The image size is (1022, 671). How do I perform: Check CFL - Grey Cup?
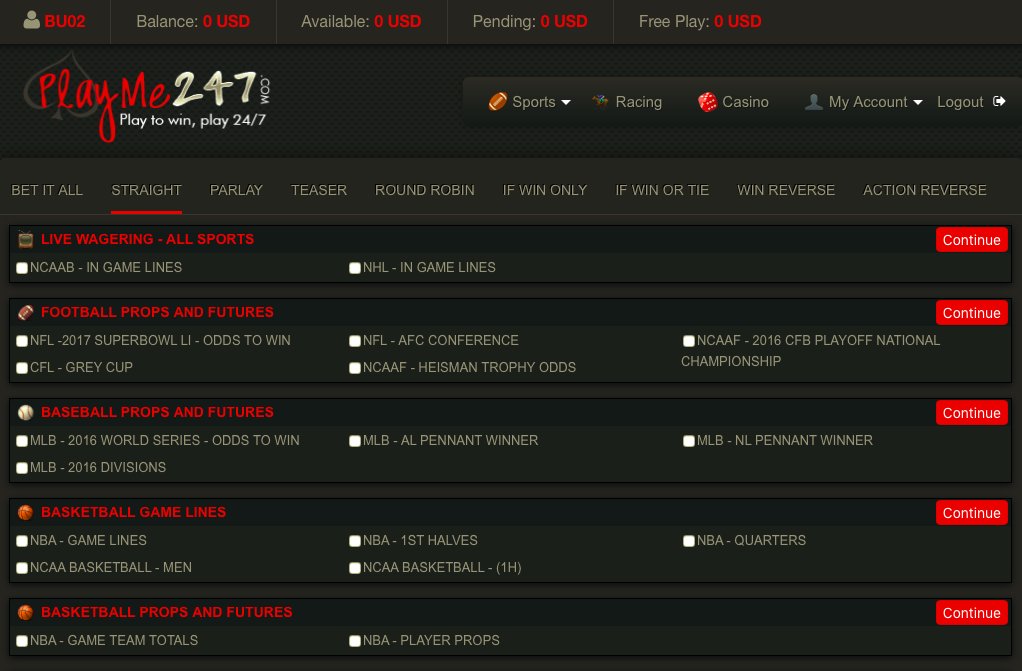22,368
